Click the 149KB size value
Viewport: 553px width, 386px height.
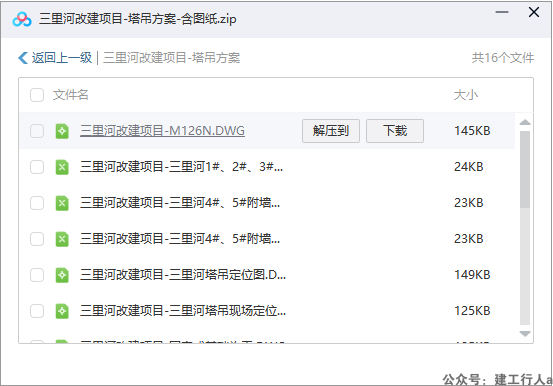(472, 275)
